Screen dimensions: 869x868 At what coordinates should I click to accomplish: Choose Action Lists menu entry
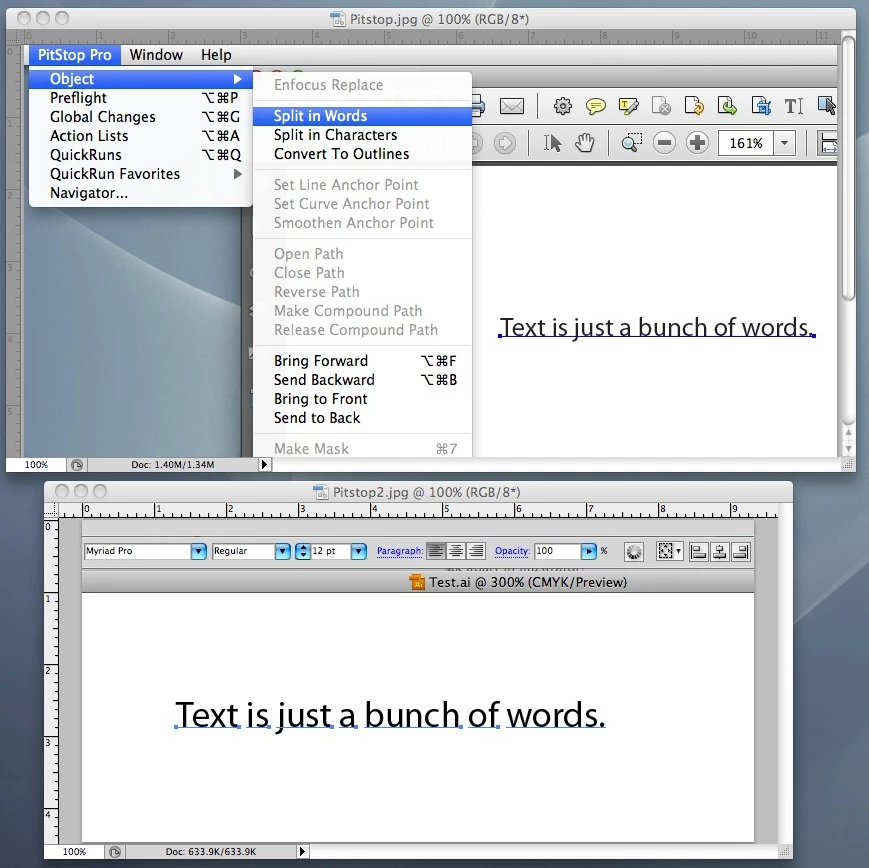[x=141, y=136]
